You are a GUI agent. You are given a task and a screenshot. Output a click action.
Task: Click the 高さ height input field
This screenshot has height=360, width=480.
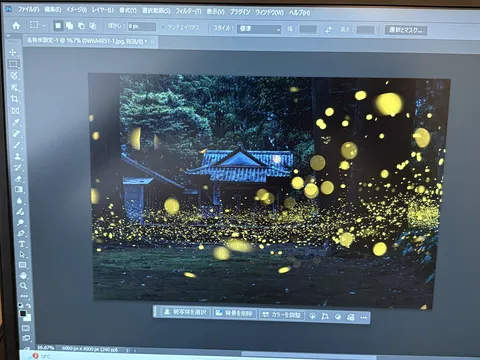[x=365, y=30]
